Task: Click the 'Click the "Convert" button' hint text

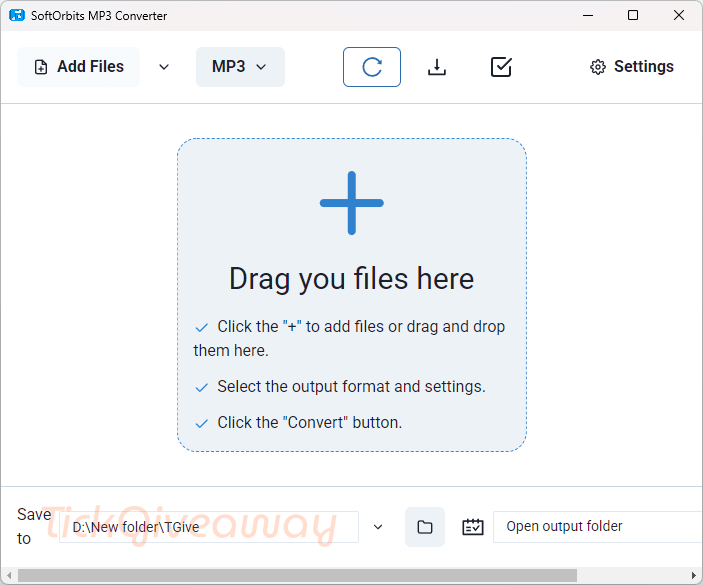Action: click(309, 423)
